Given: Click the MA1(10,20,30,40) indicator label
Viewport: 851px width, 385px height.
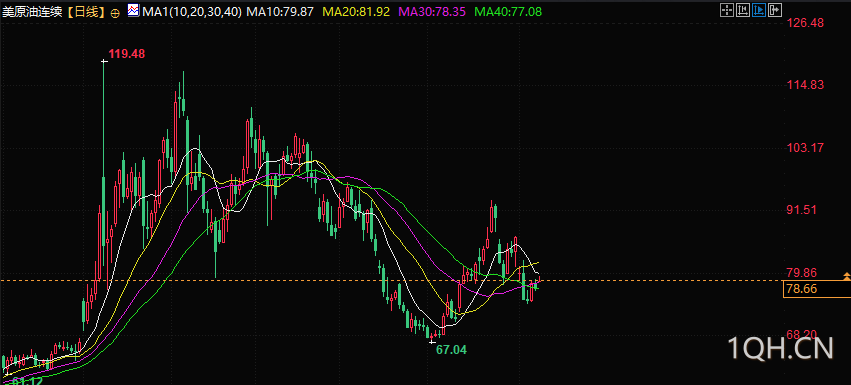Looking at the screenshot, I should (x=192, y=11).
